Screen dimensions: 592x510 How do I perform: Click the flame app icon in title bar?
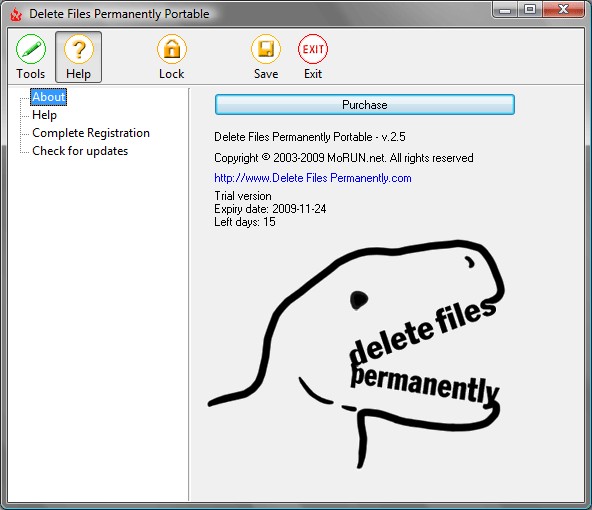coord(16,14)
